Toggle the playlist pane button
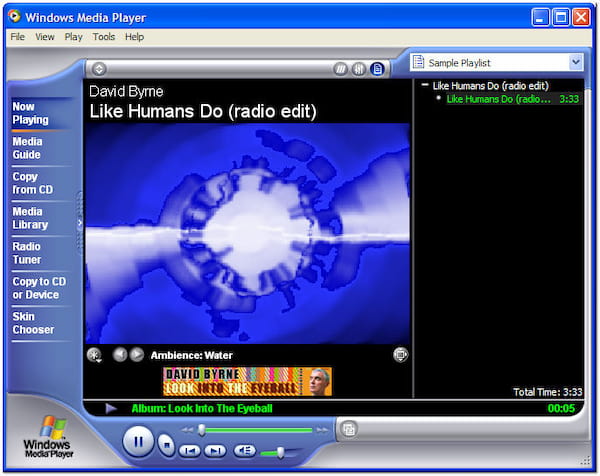This screenshot has height=476, width=600. 377,69
